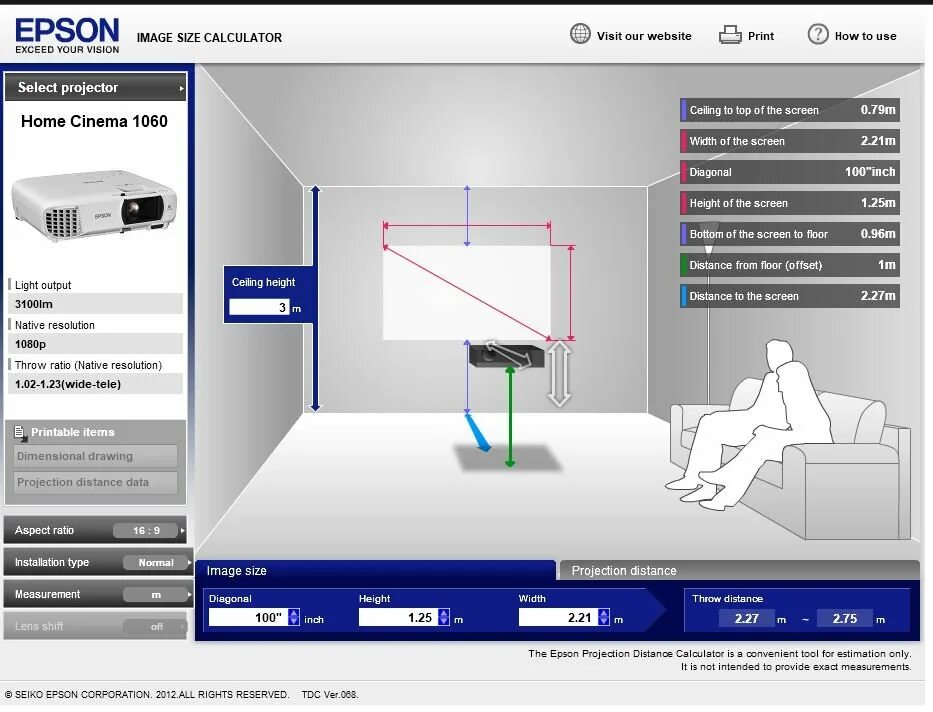Click the 1080p native resolution value

(x=95, y=344)
